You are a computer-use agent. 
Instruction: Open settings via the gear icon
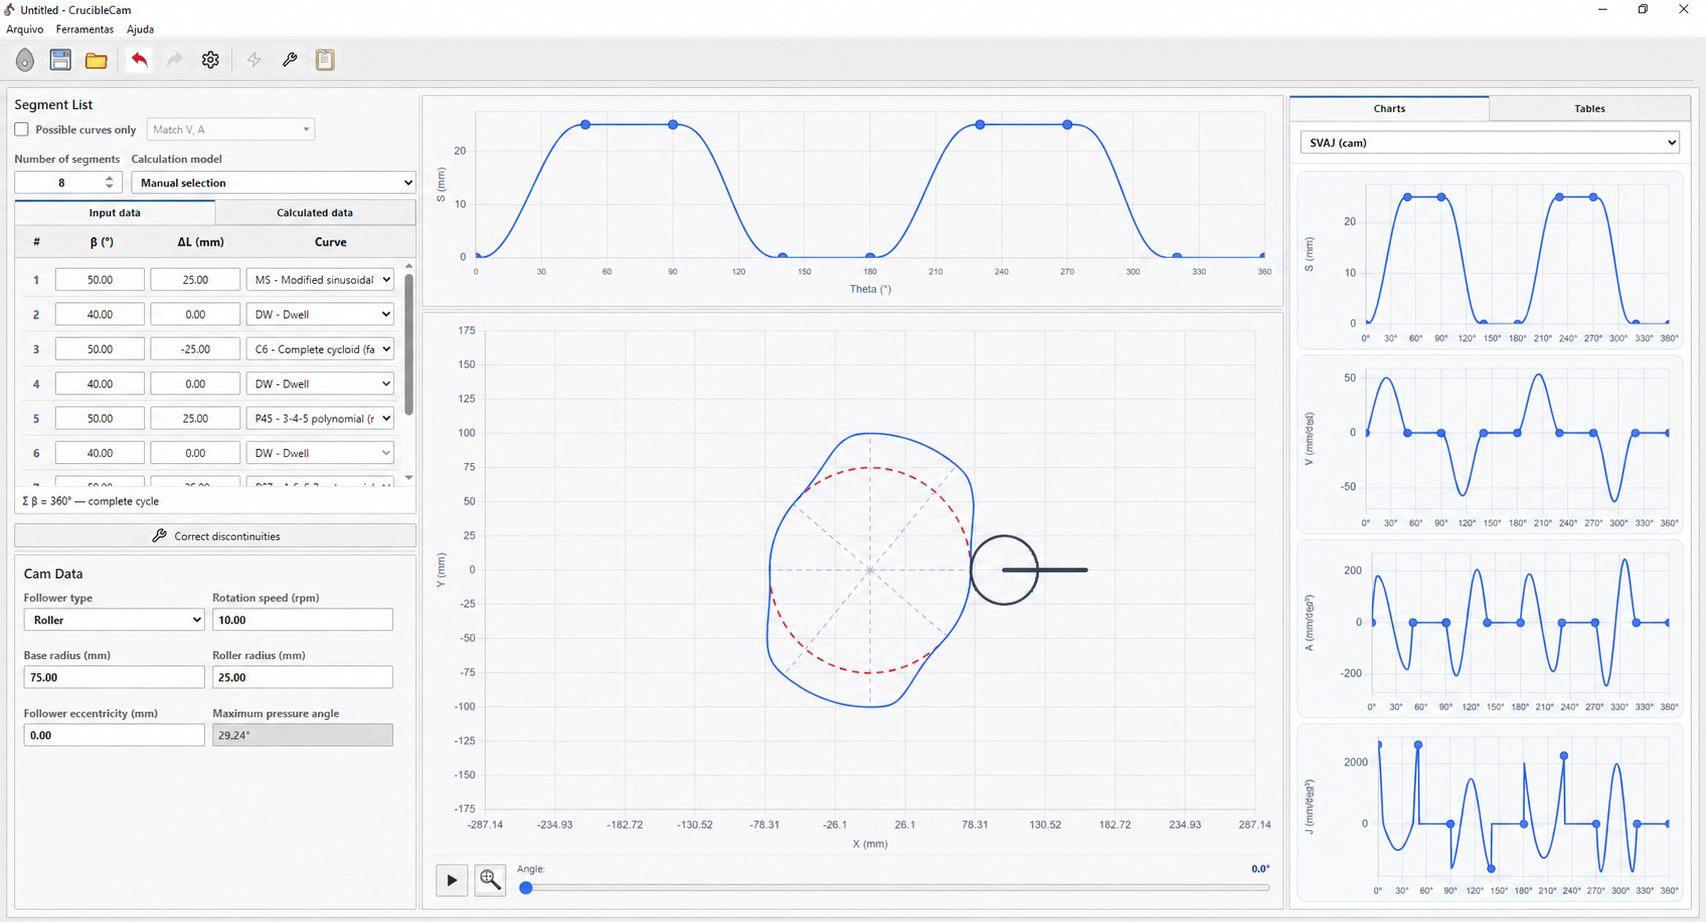click(210, 60)
